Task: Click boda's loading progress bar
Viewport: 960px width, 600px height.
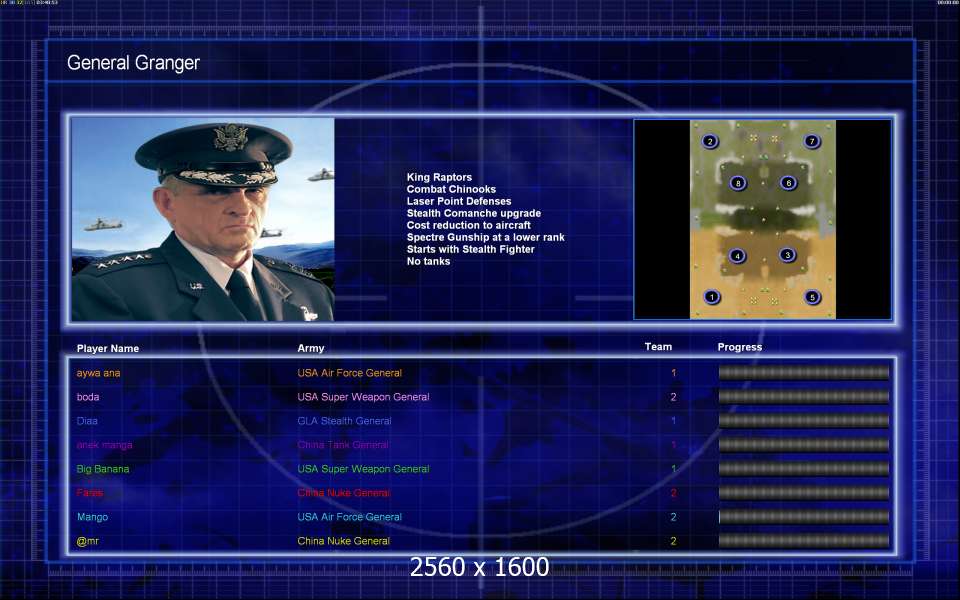Action: (x=804, y=397)
